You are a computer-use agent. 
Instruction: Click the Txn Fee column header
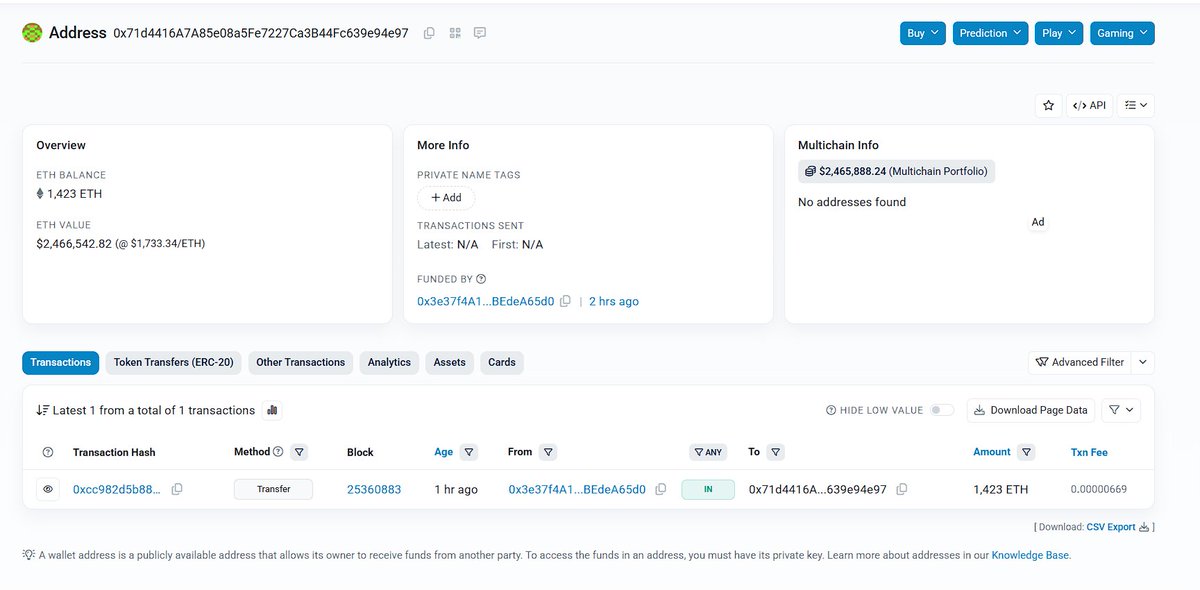pyautogui.click(x=1089, y=452)
